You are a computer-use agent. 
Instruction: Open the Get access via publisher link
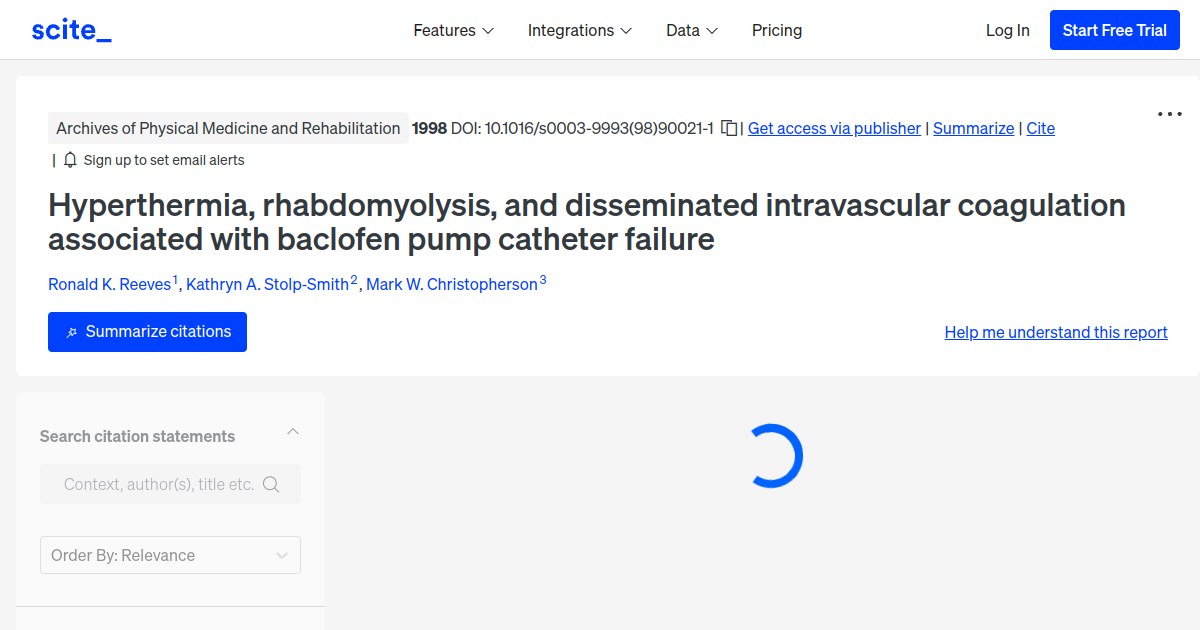[x=834, y=128]
